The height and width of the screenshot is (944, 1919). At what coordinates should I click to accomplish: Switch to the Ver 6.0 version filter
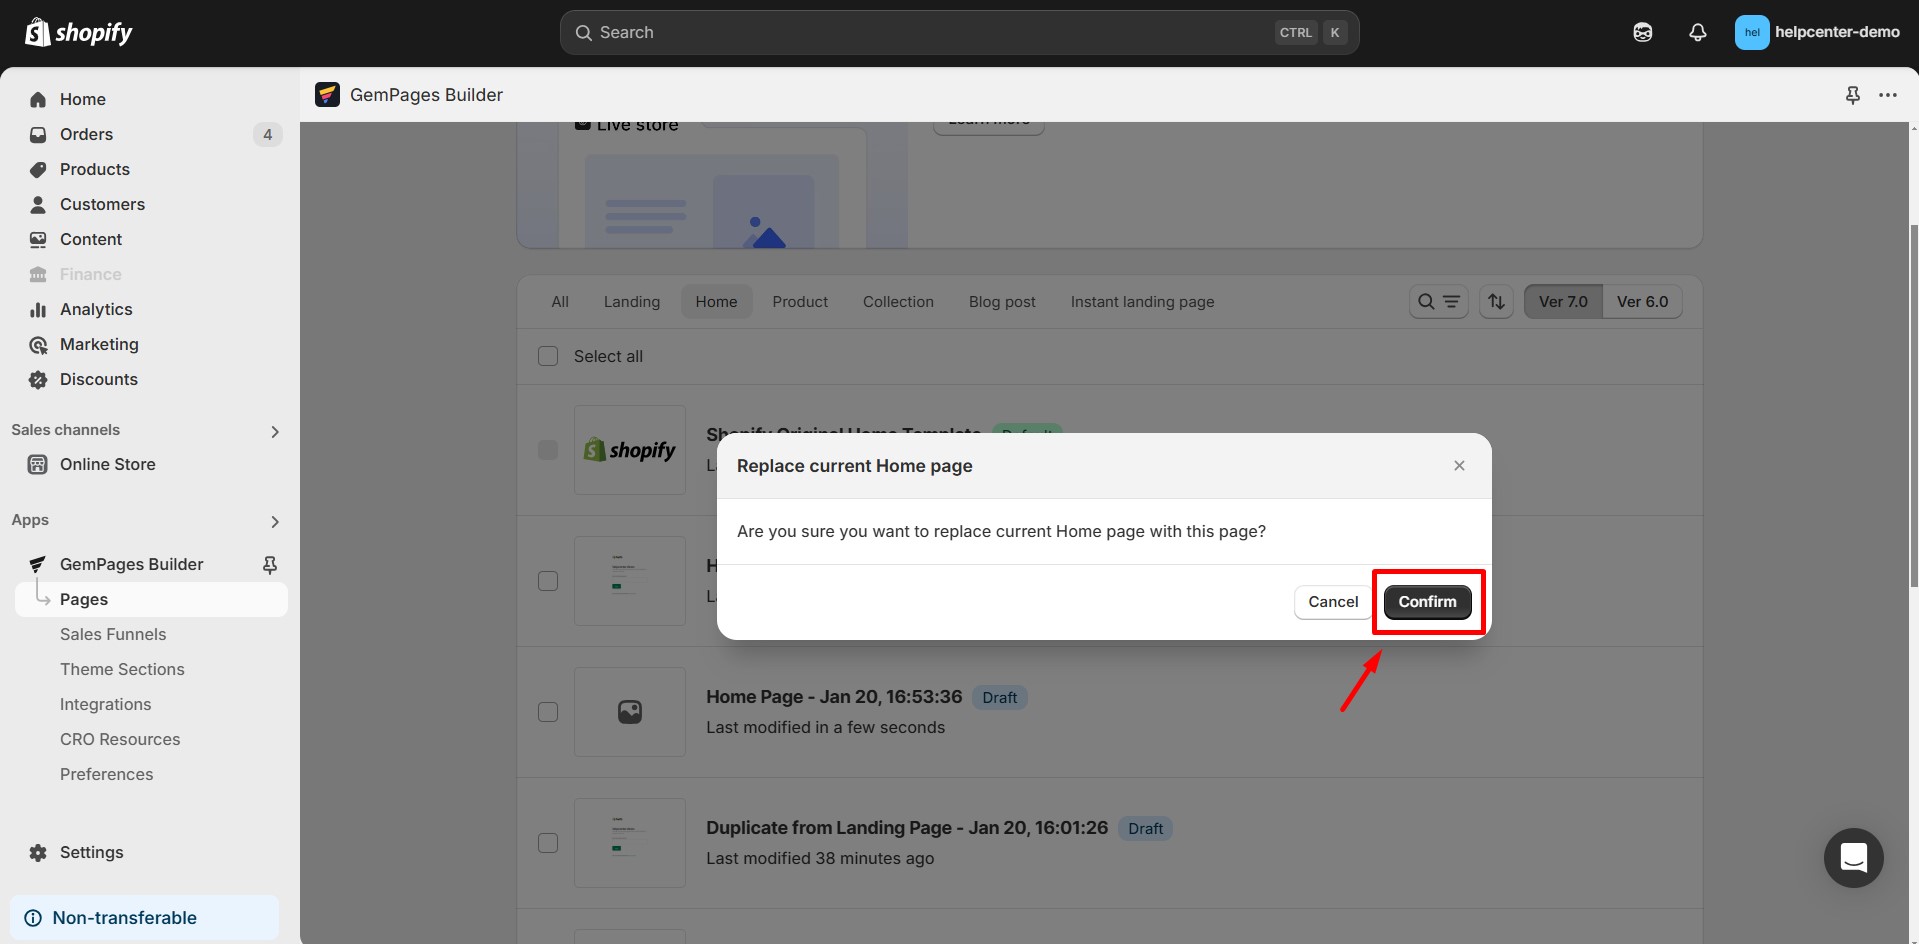pyautogui.click(x=1642, y=301)
